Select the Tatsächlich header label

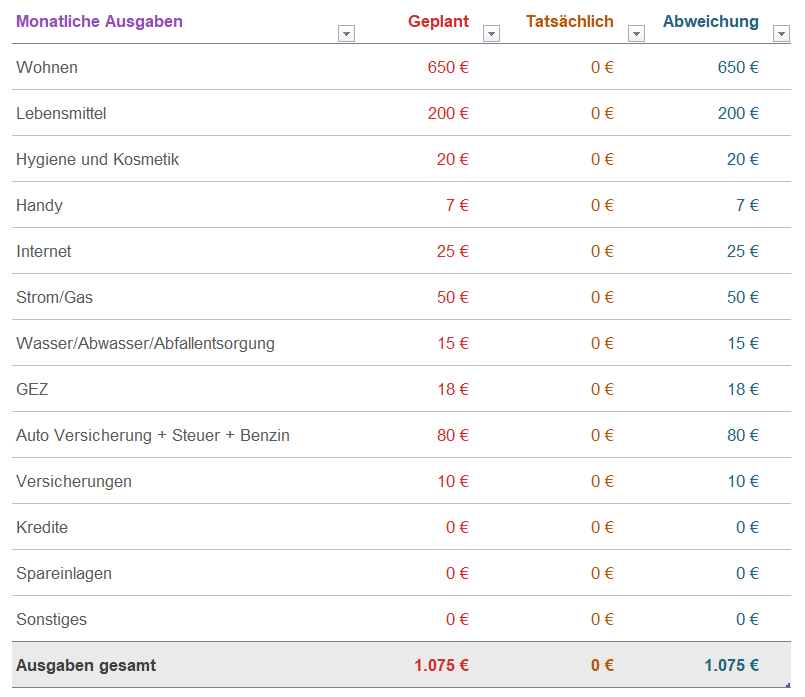point(569,21)
